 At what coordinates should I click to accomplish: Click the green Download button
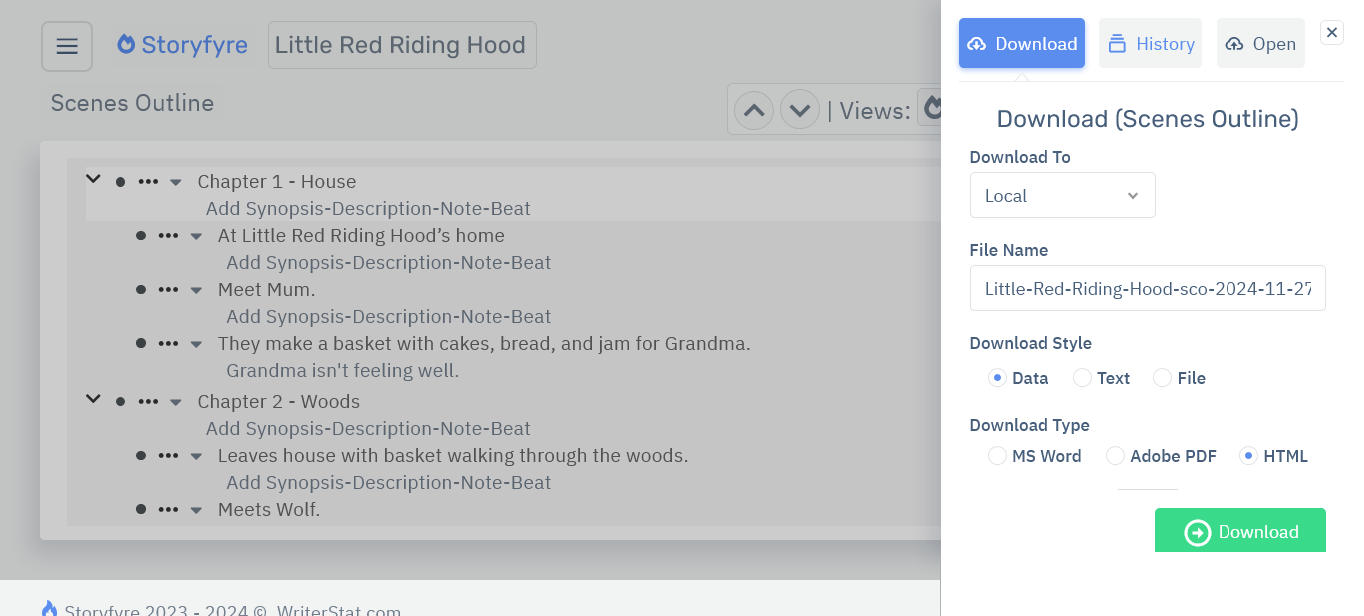point(1240,531)
